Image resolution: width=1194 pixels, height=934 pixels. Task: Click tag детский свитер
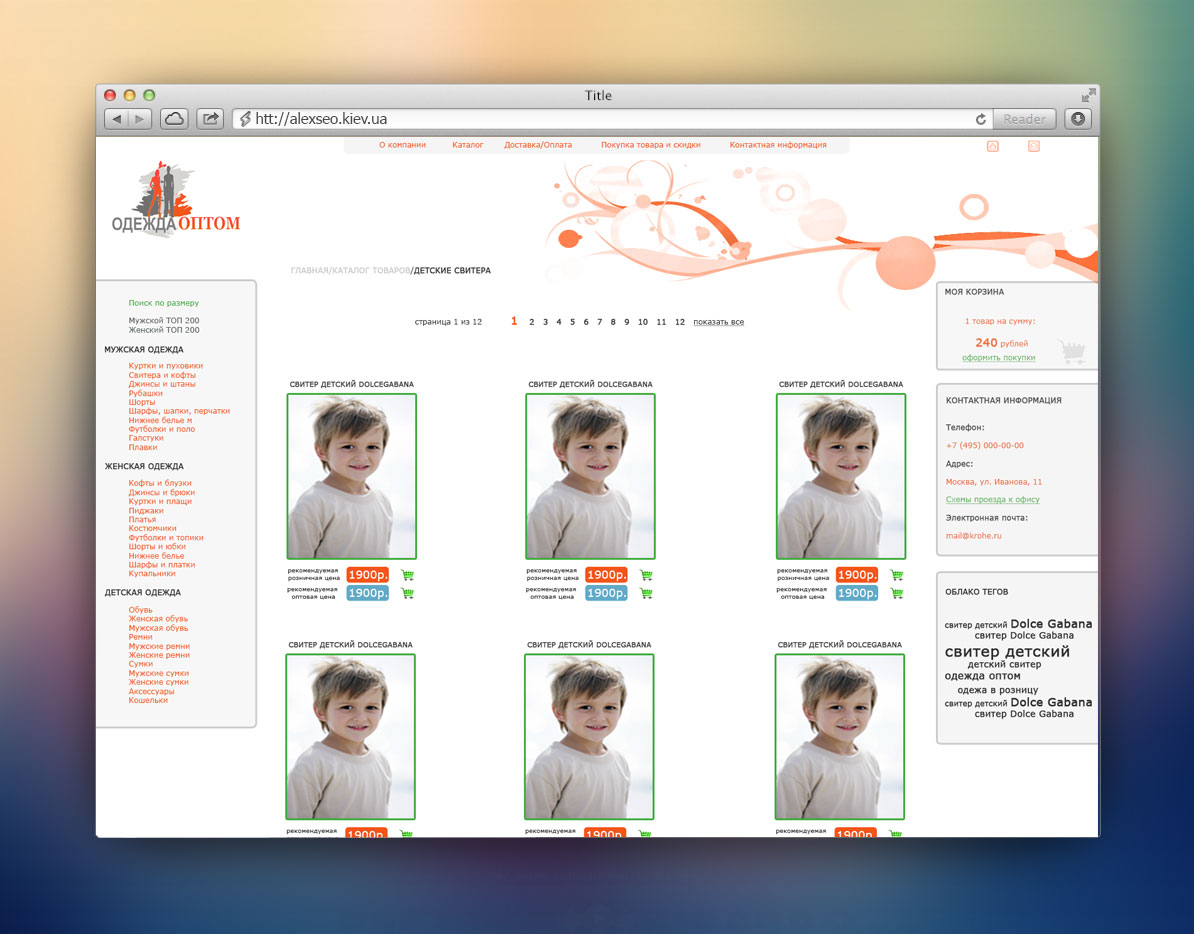pos(1004,665)
